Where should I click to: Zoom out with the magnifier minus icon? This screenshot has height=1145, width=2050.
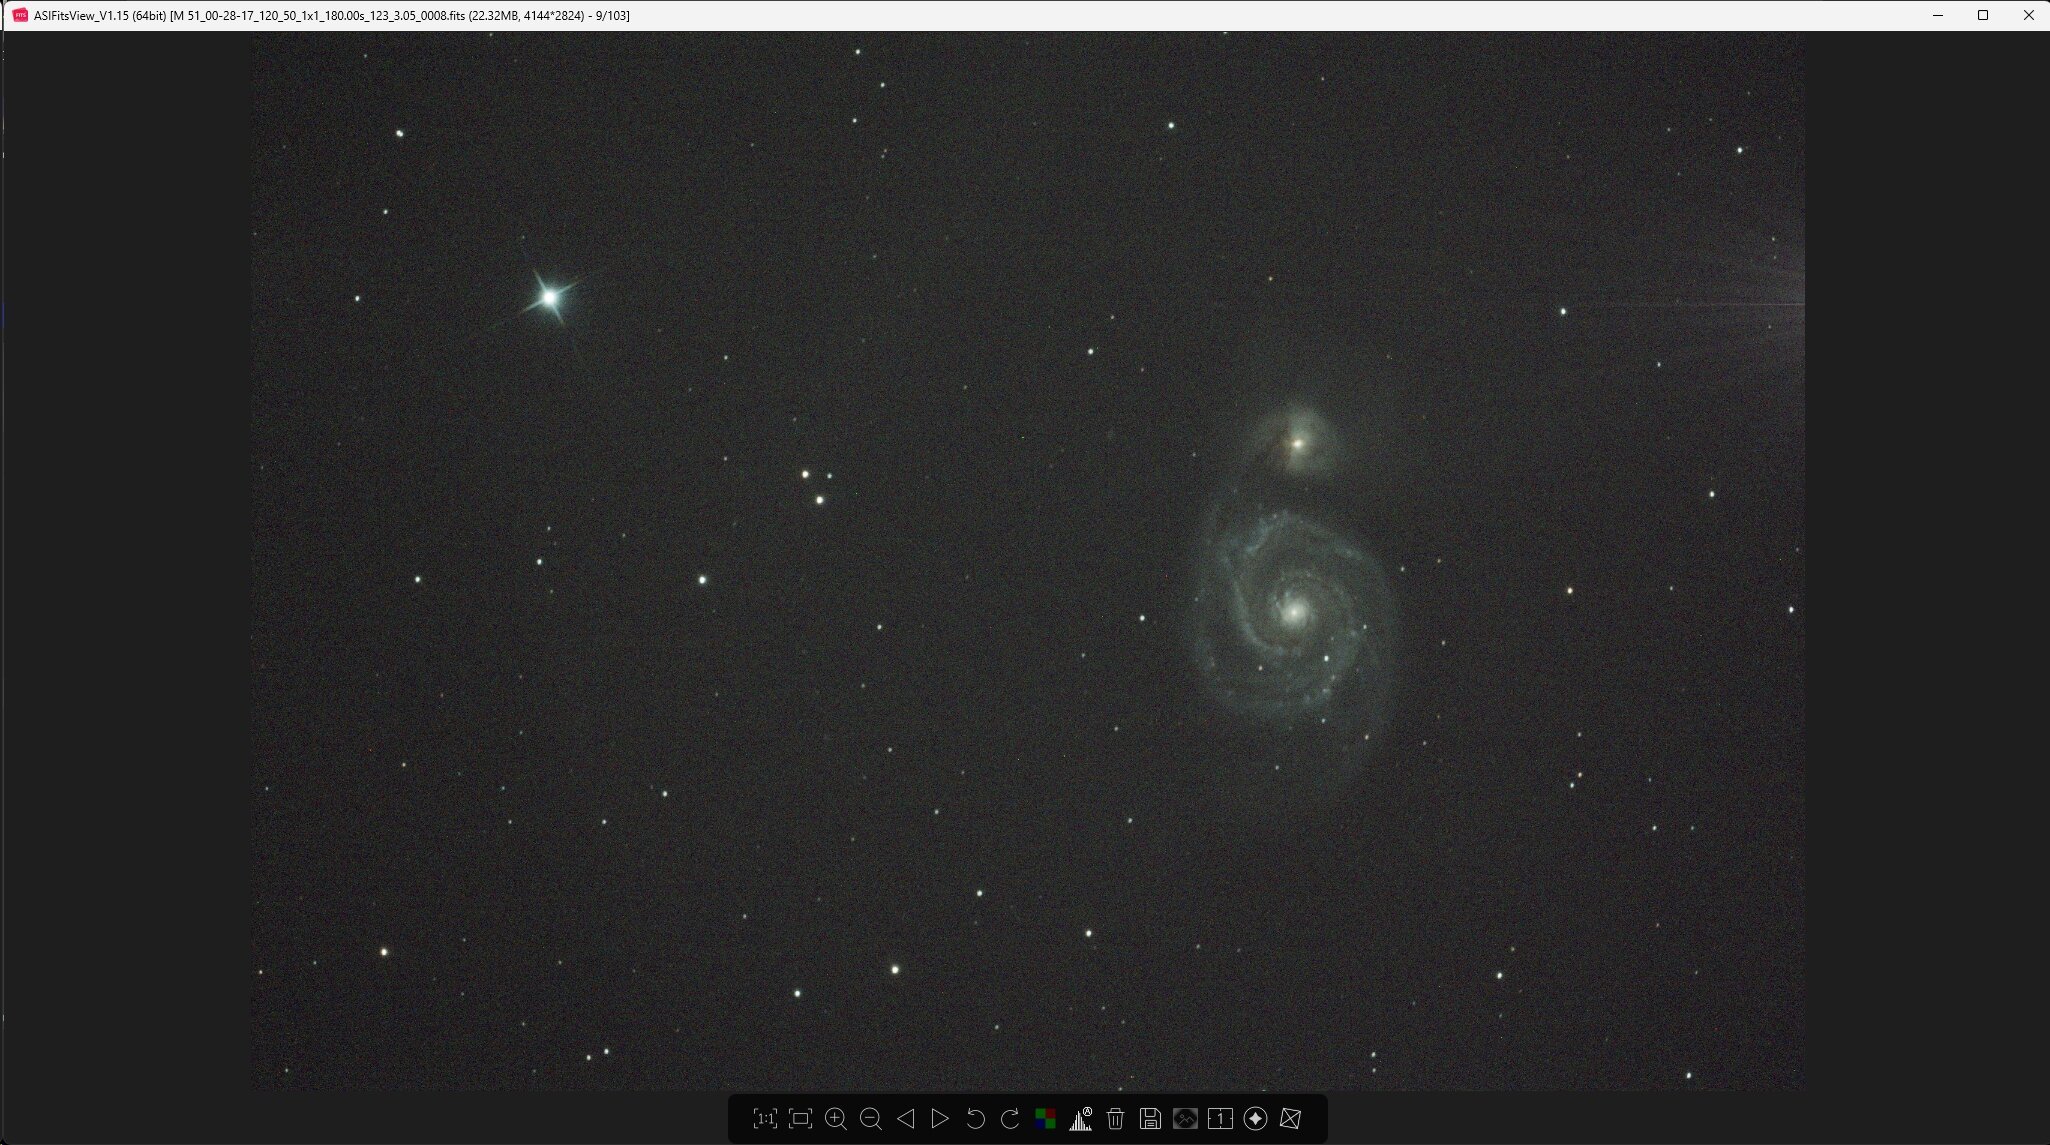point(871,1119)
